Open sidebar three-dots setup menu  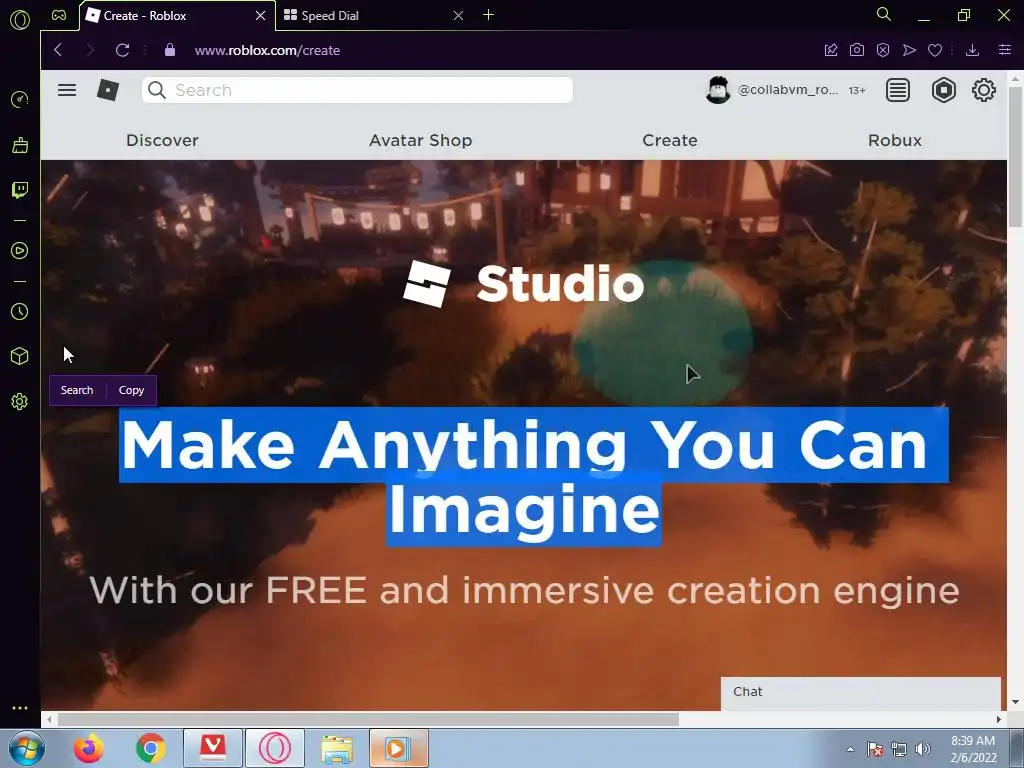coord(20,708)
